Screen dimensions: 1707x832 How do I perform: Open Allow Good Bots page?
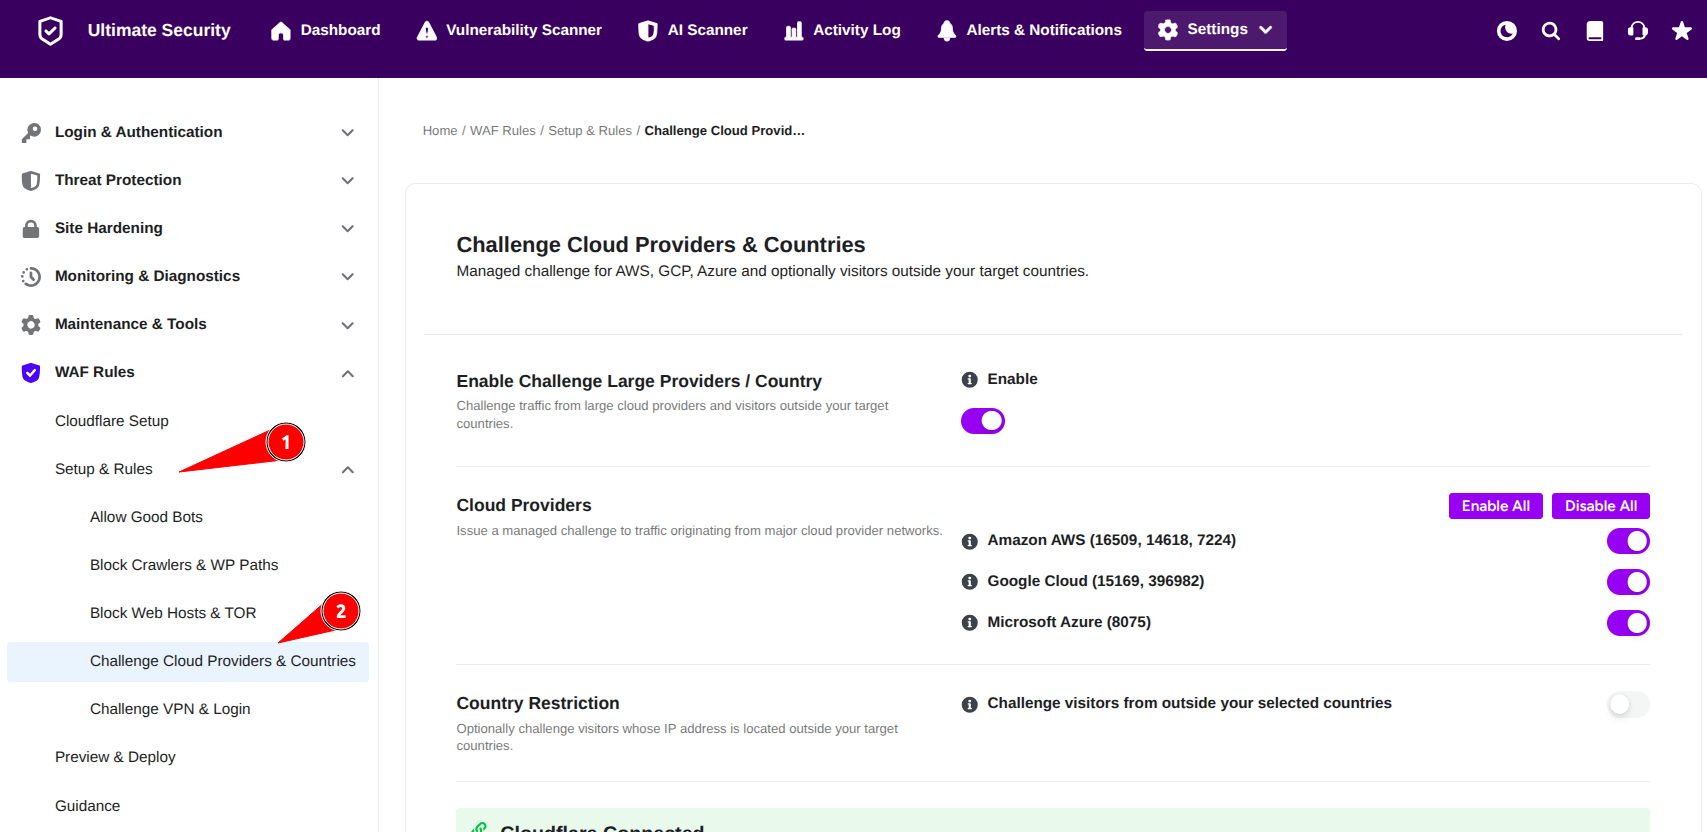[x=146, y=517]
